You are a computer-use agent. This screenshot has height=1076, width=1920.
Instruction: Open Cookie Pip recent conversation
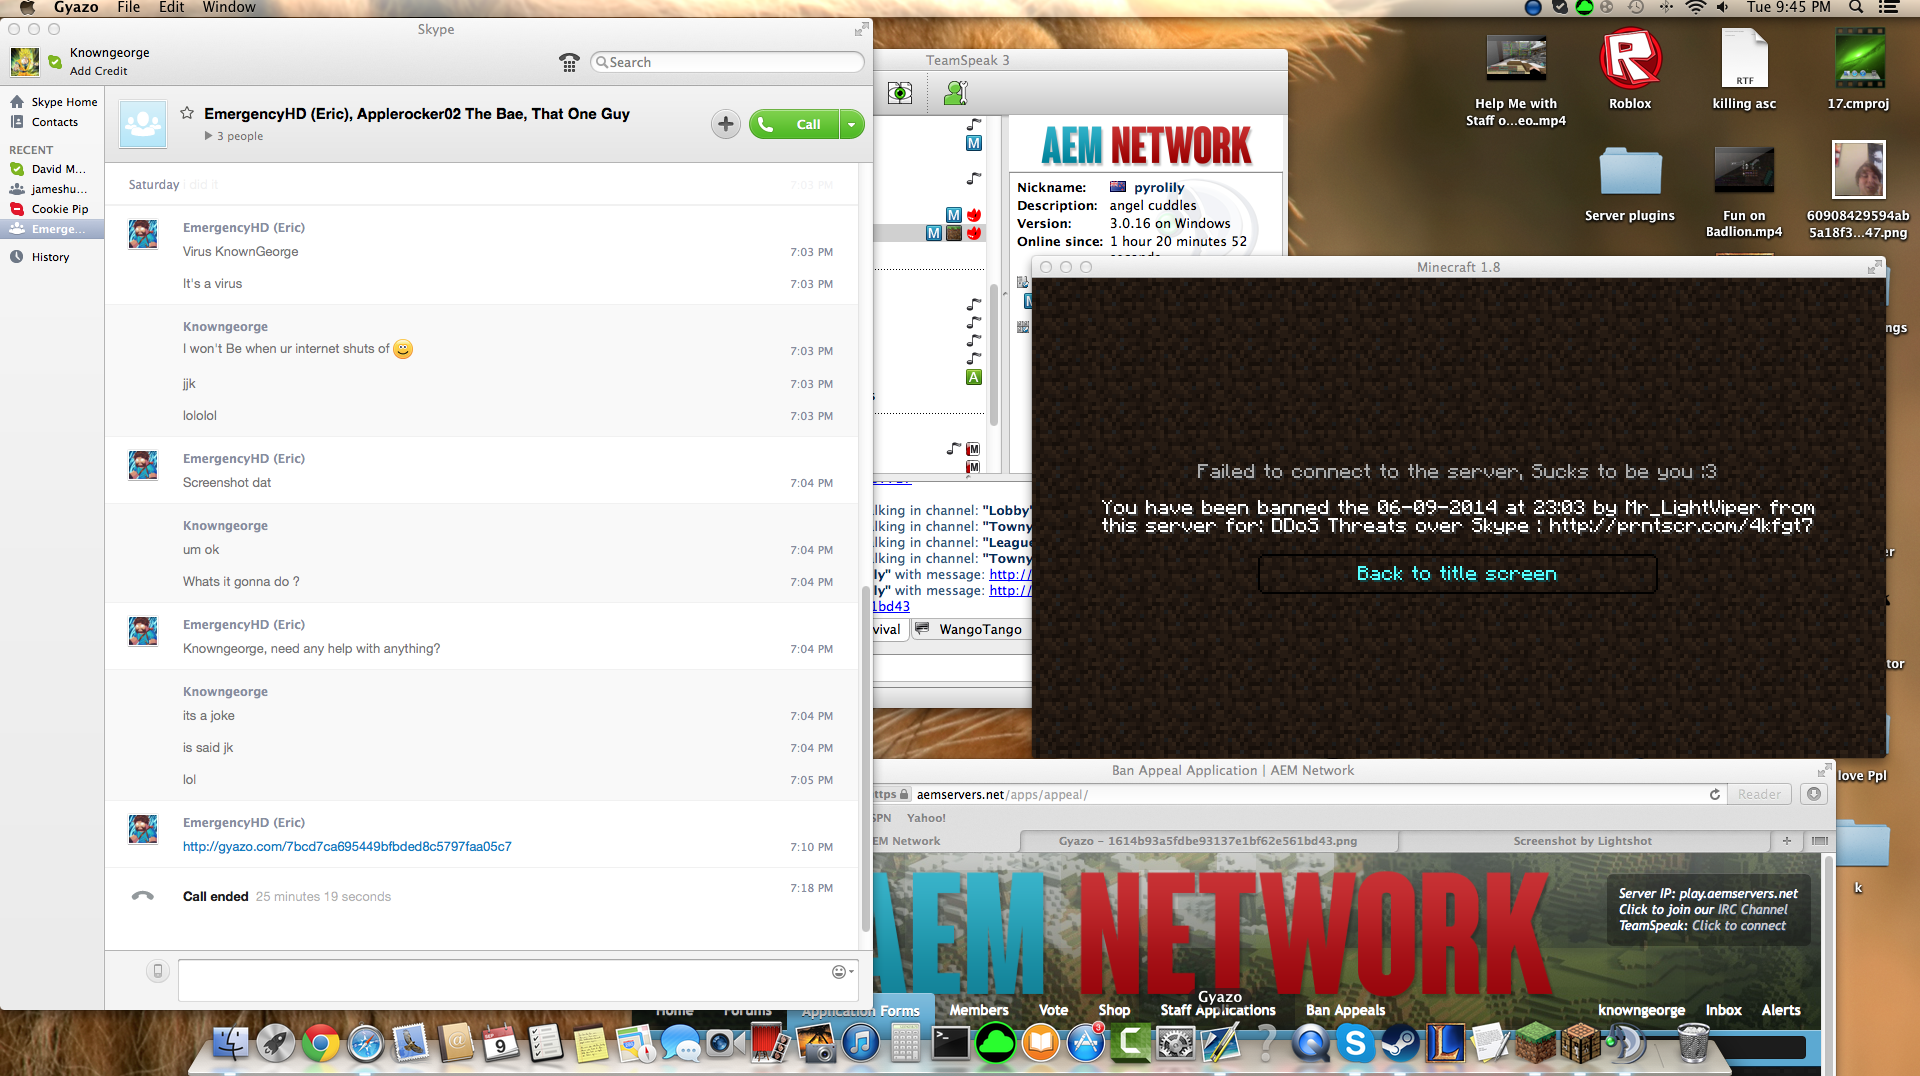coord(49,209)
